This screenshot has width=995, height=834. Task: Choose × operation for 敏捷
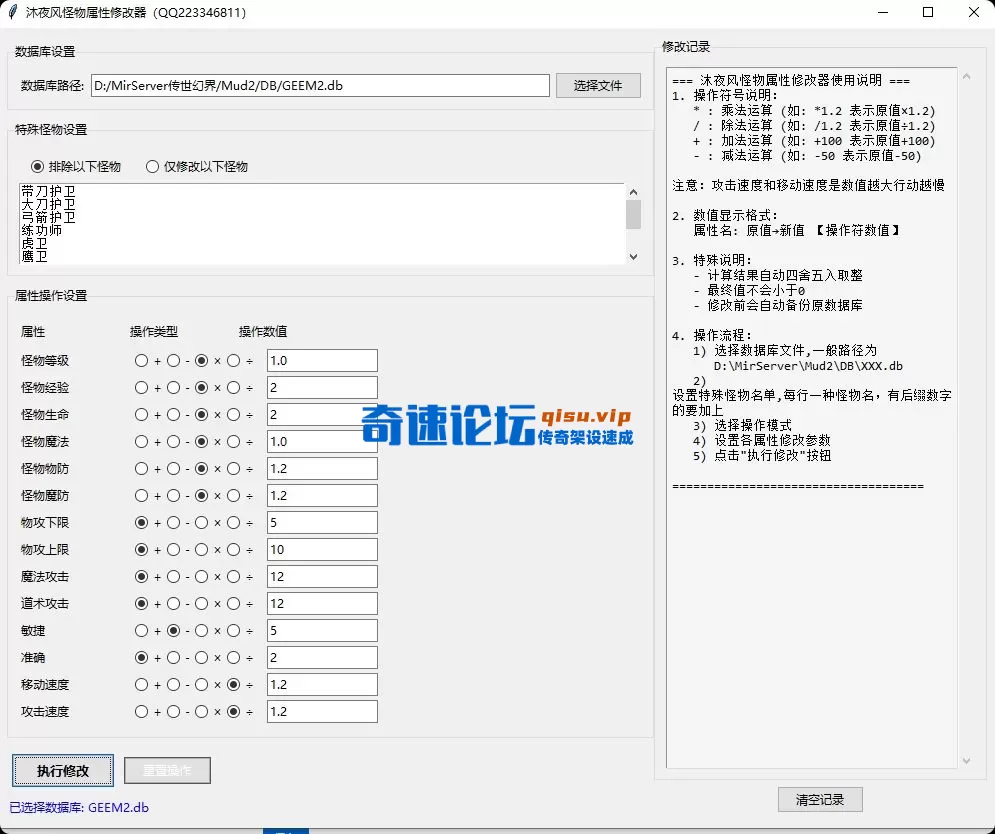(x=203, y=630)
